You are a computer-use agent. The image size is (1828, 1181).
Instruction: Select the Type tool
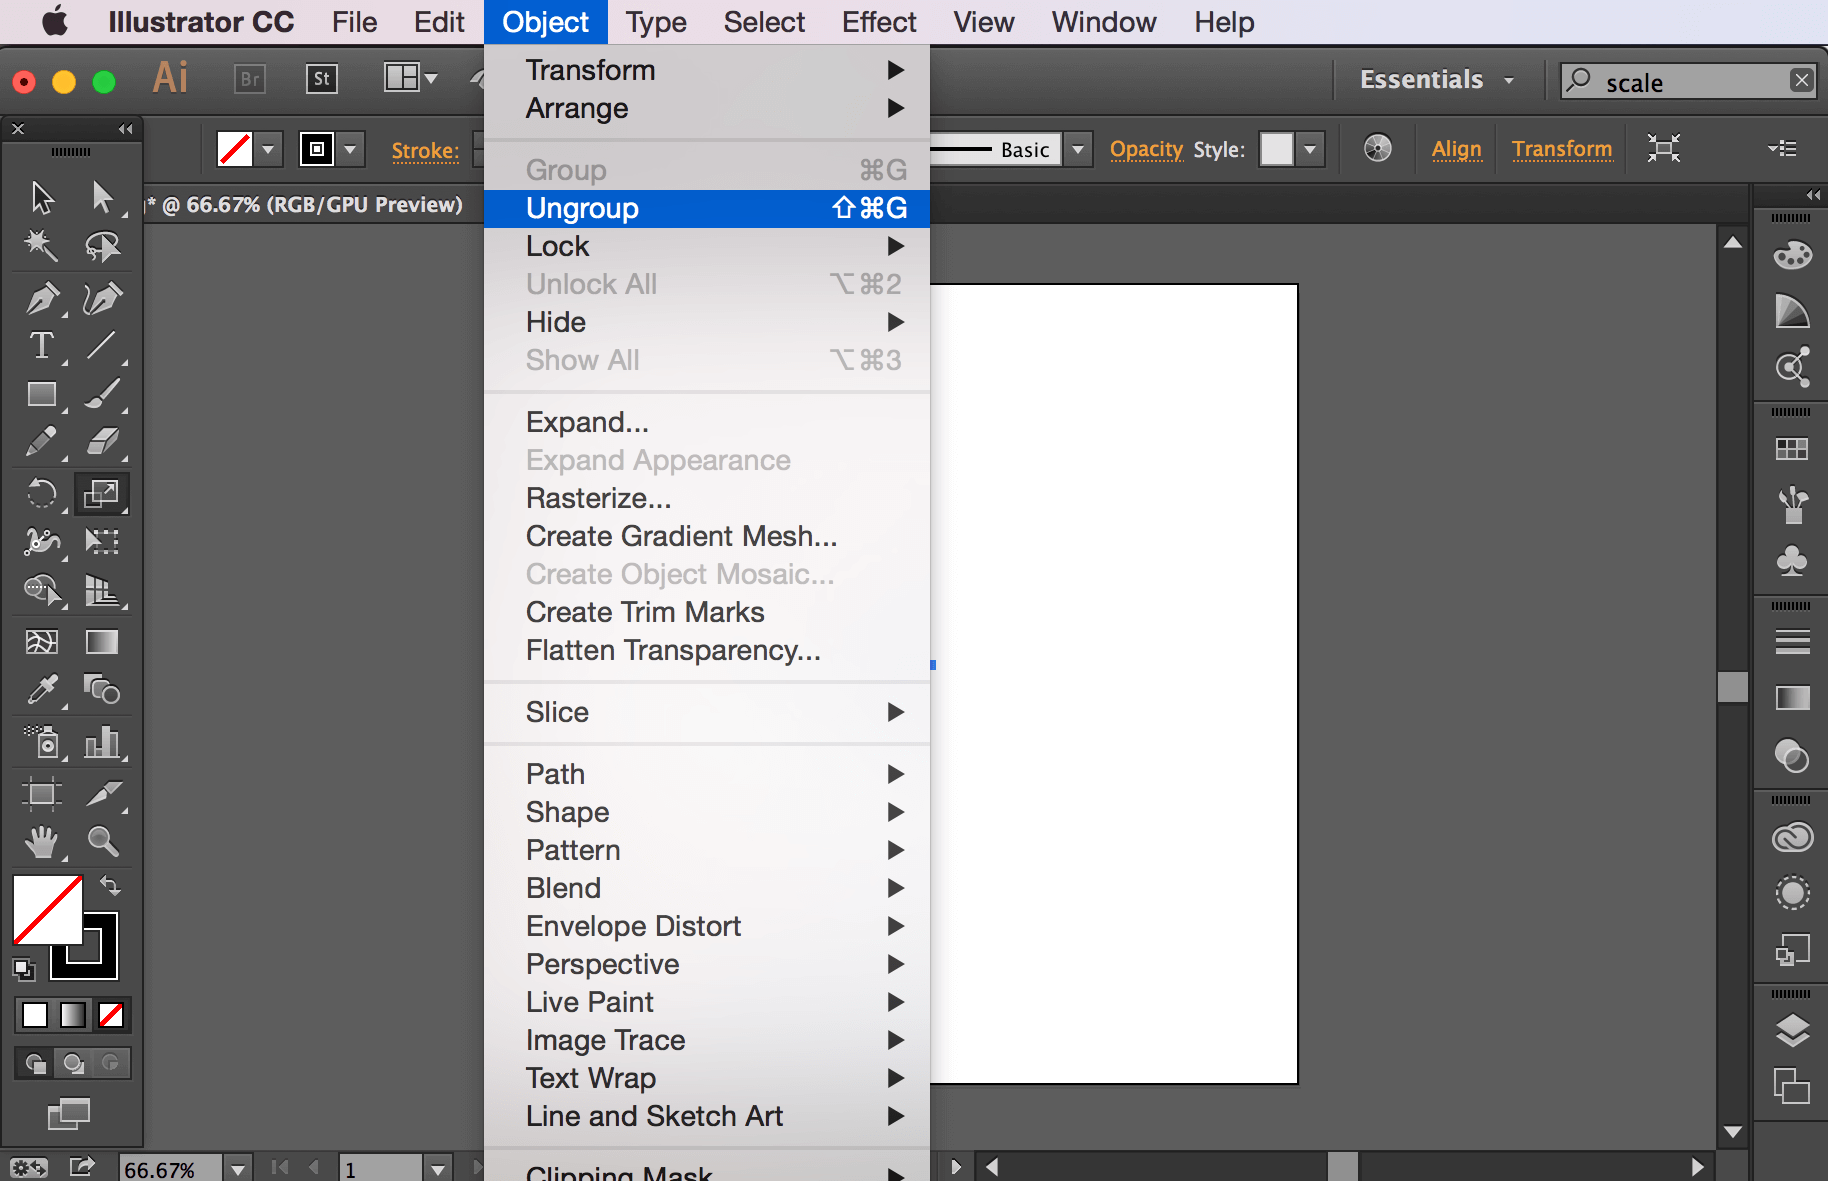[42, 346]
